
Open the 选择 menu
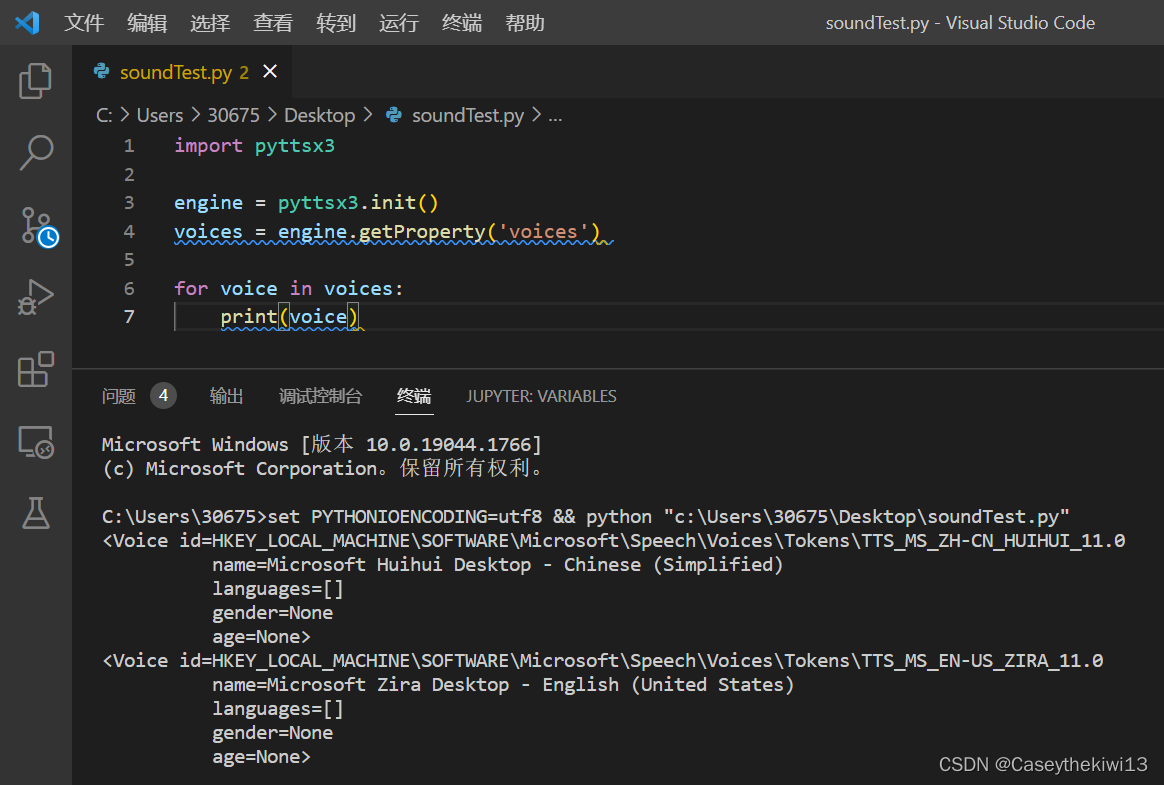[210, 23]
